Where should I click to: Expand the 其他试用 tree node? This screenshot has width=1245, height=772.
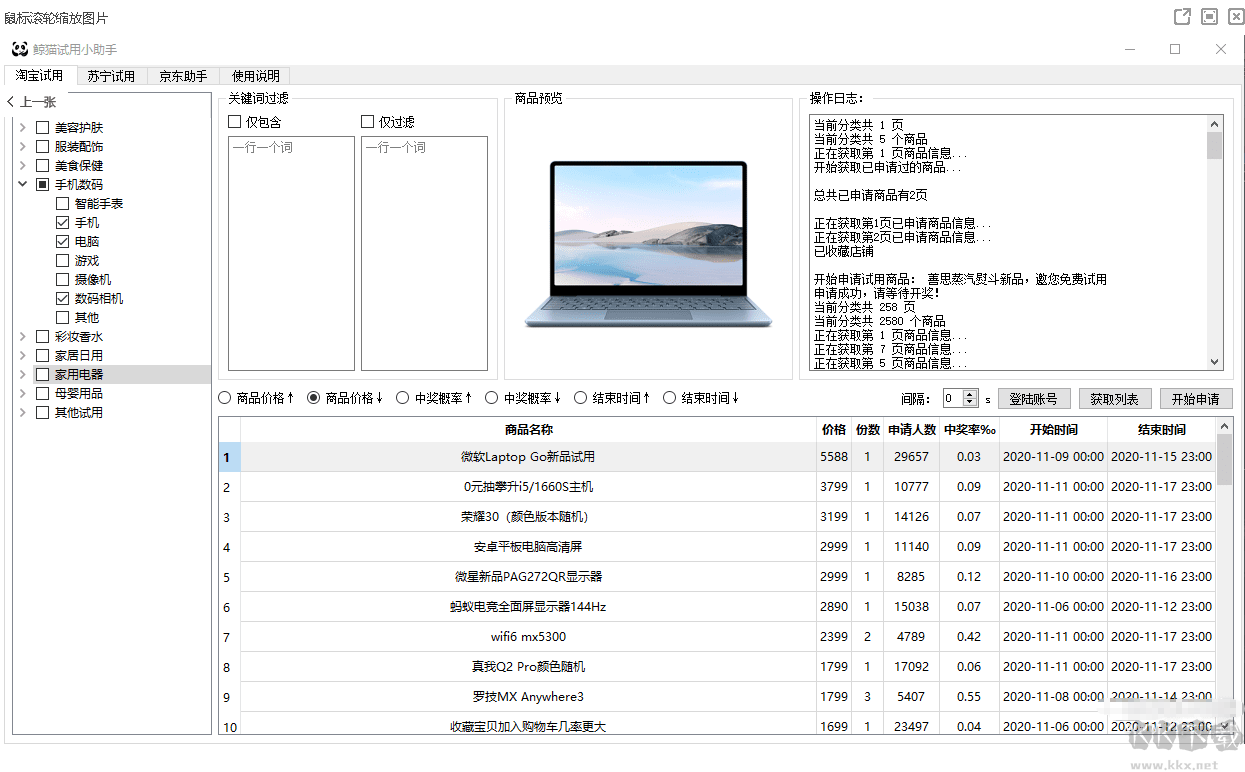pyautogui.click(x=22, y=413)
